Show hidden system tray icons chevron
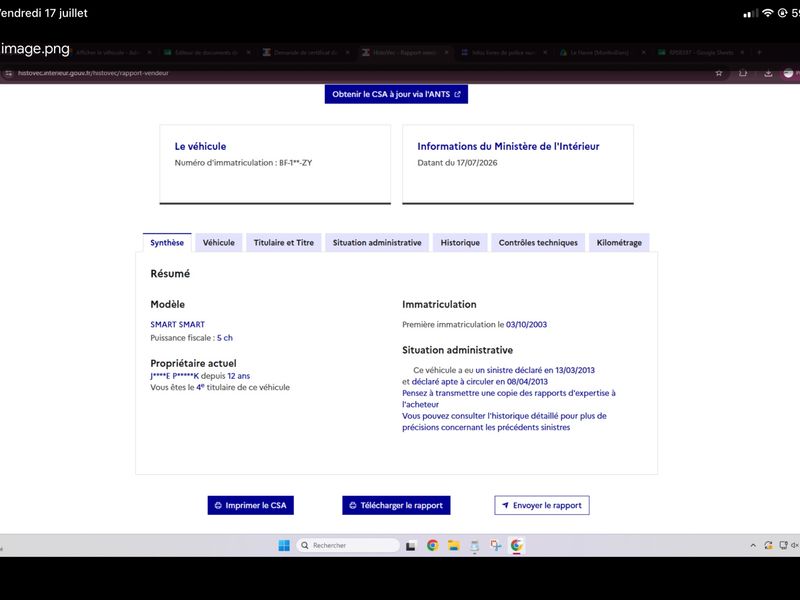The height and width of the screenshot is (600, 800). [753, 545]
